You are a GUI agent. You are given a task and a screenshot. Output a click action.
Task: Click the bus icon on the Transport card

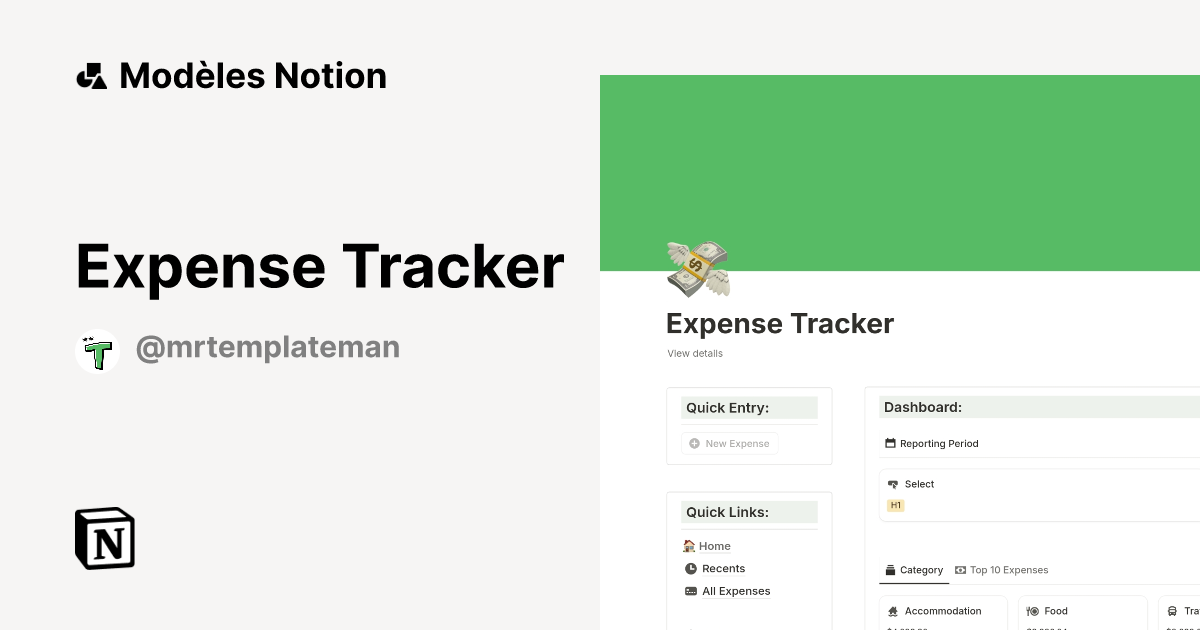1171,611
